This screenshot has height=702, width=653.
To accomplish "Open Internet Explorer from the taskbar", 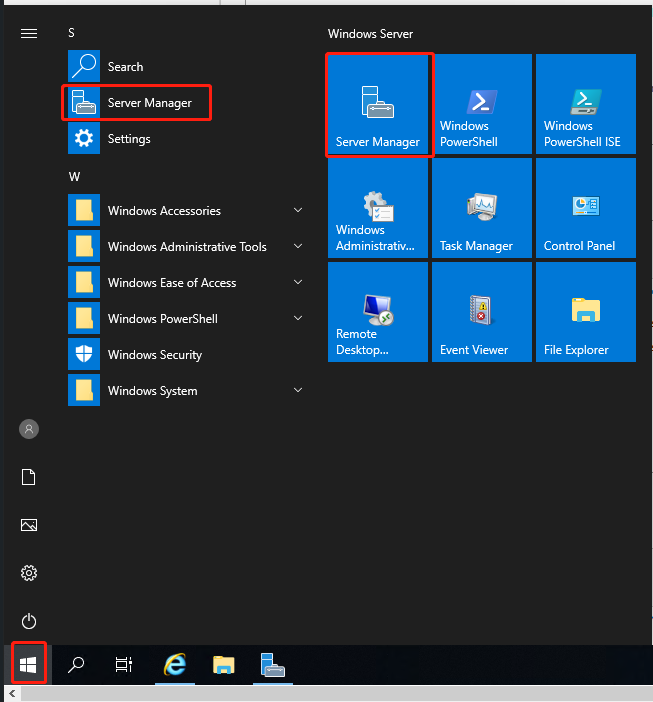I will tap(175, 665).
